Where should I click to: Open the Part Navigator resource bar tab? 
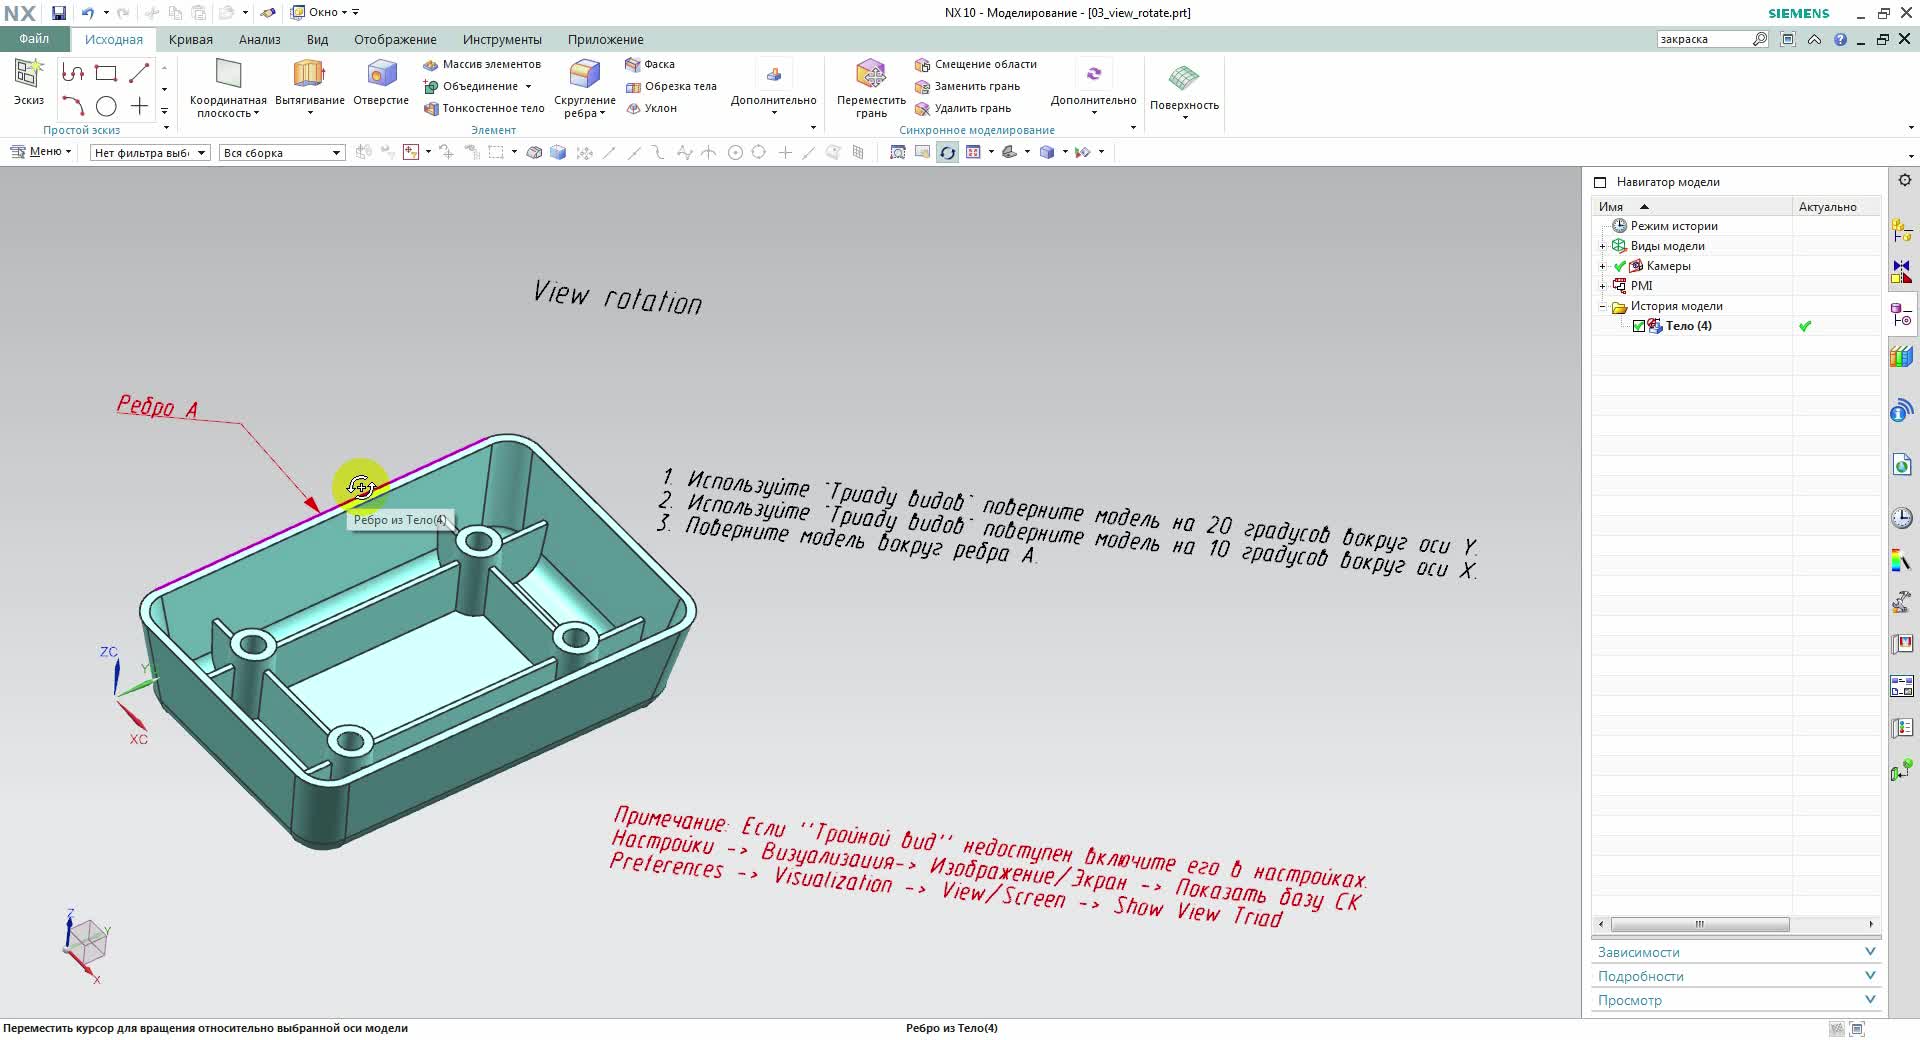[x=1902, y=315]
